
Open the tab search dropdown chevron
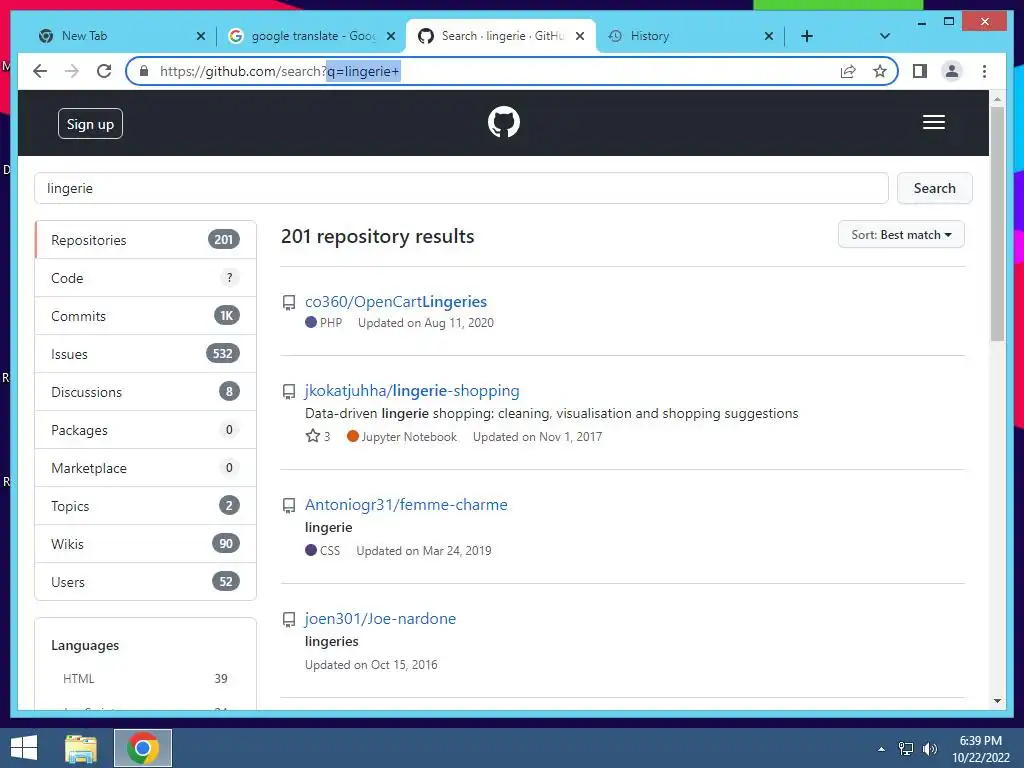point(885,36)
